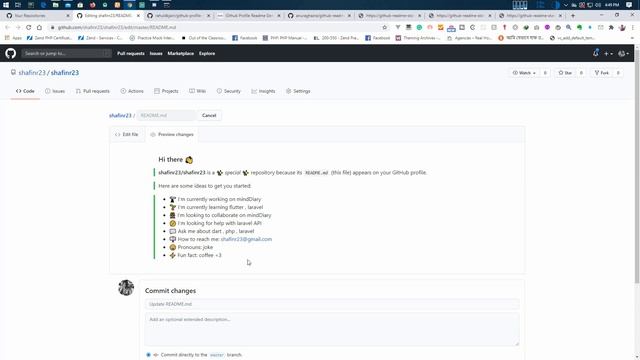Open the bold shafinr23 repository name link

coord(64,73)
